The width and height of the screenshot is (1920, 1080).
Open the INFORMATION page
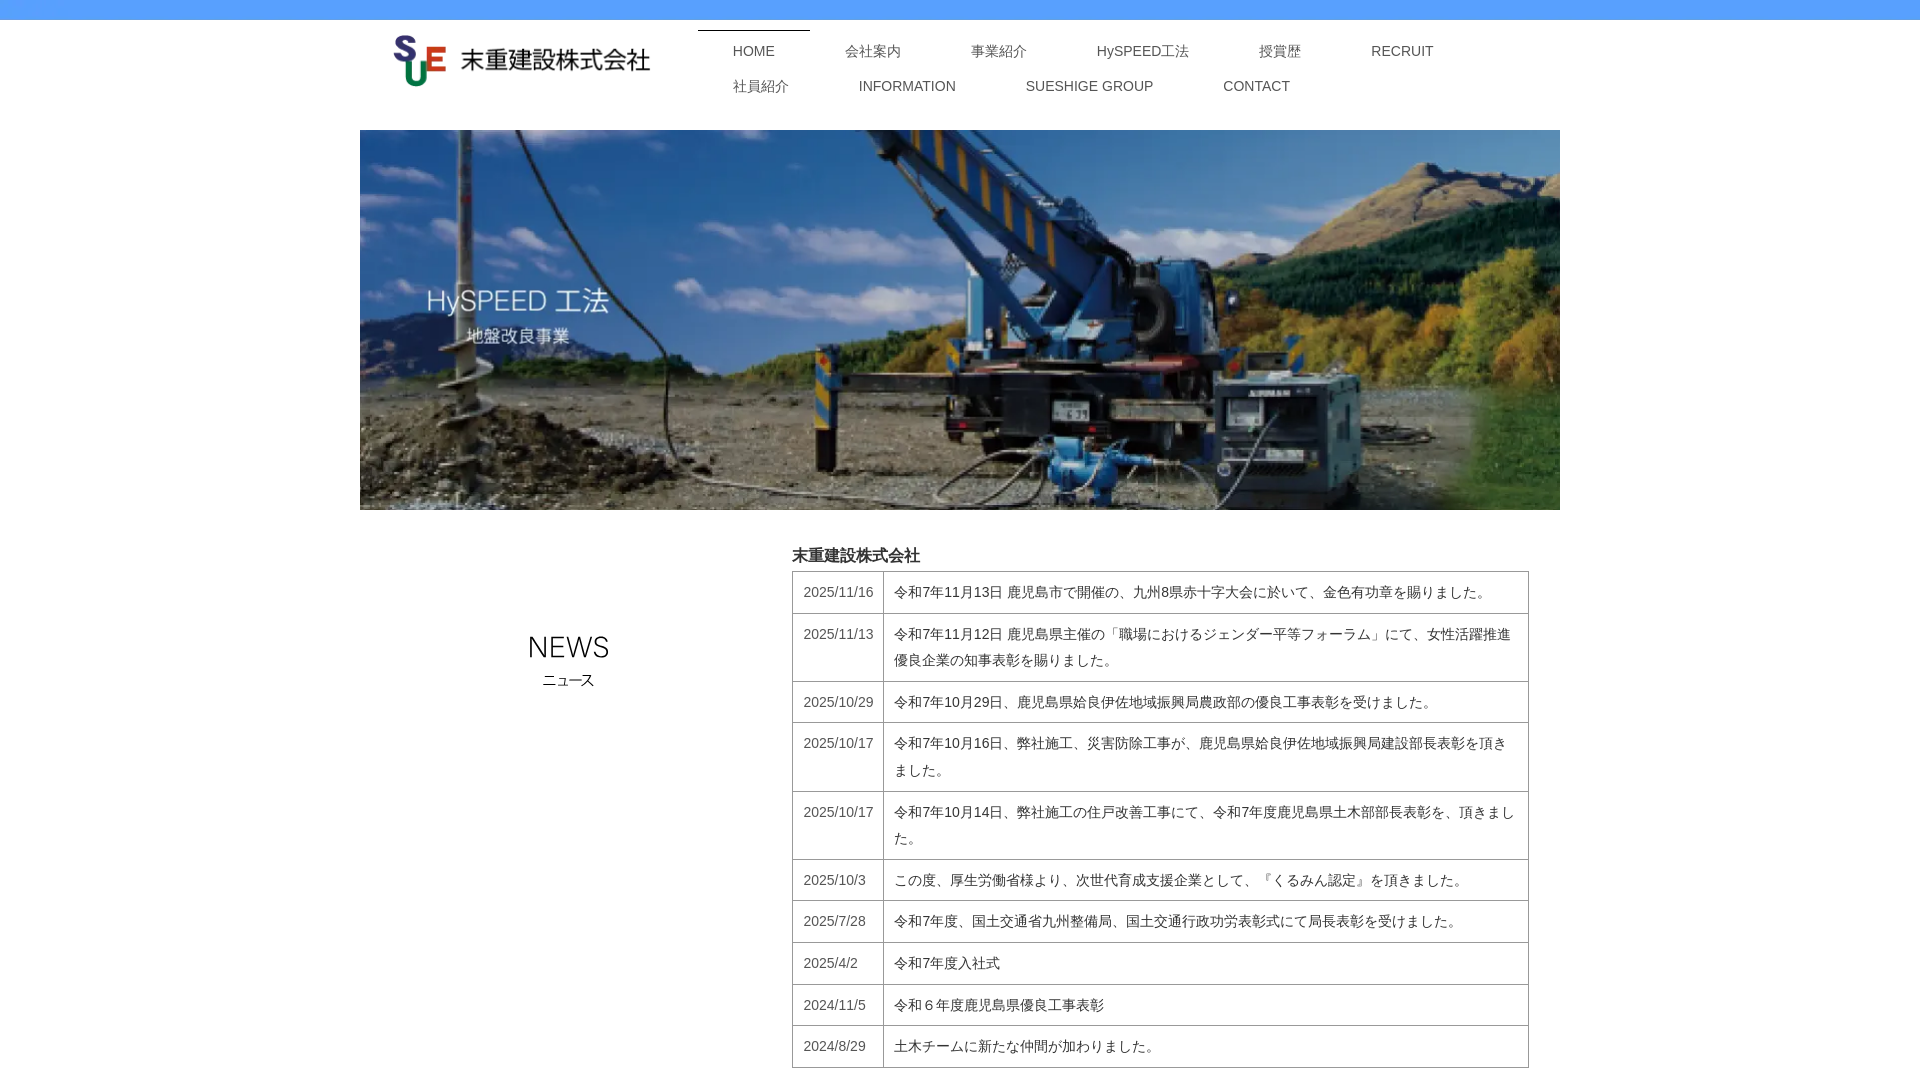(907, 86)
